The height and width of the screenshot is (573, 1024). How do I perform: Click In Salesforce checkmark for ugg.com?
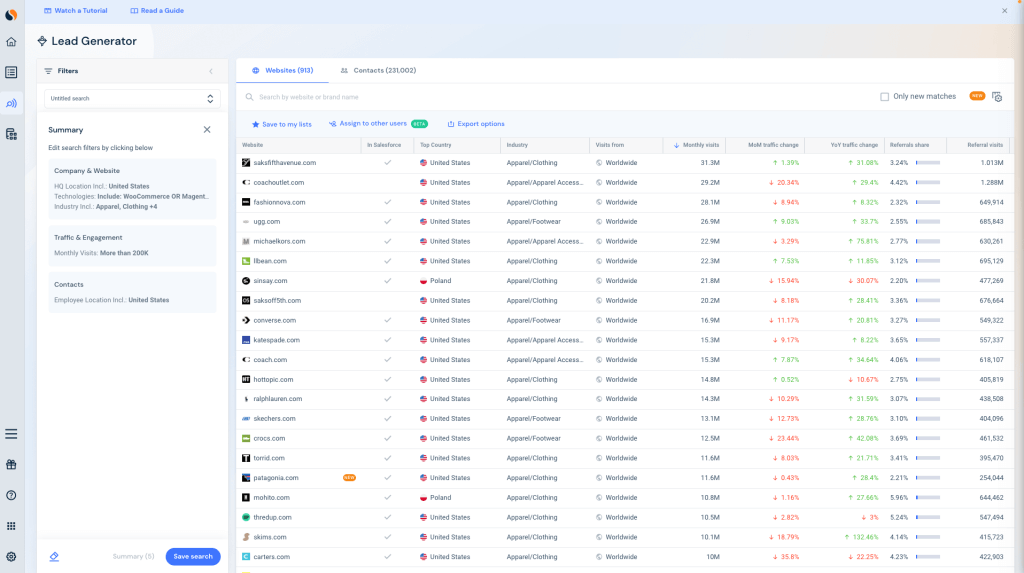tap(387, 221)
